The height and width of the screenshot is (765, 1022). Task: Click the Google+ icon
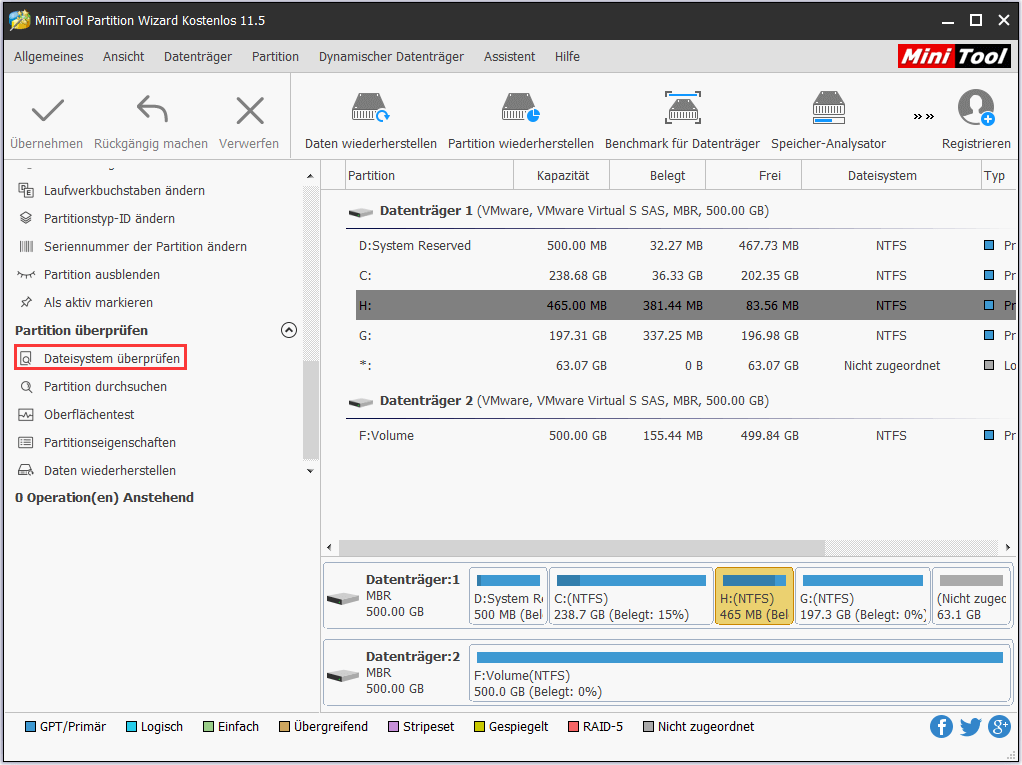(999, 727)
